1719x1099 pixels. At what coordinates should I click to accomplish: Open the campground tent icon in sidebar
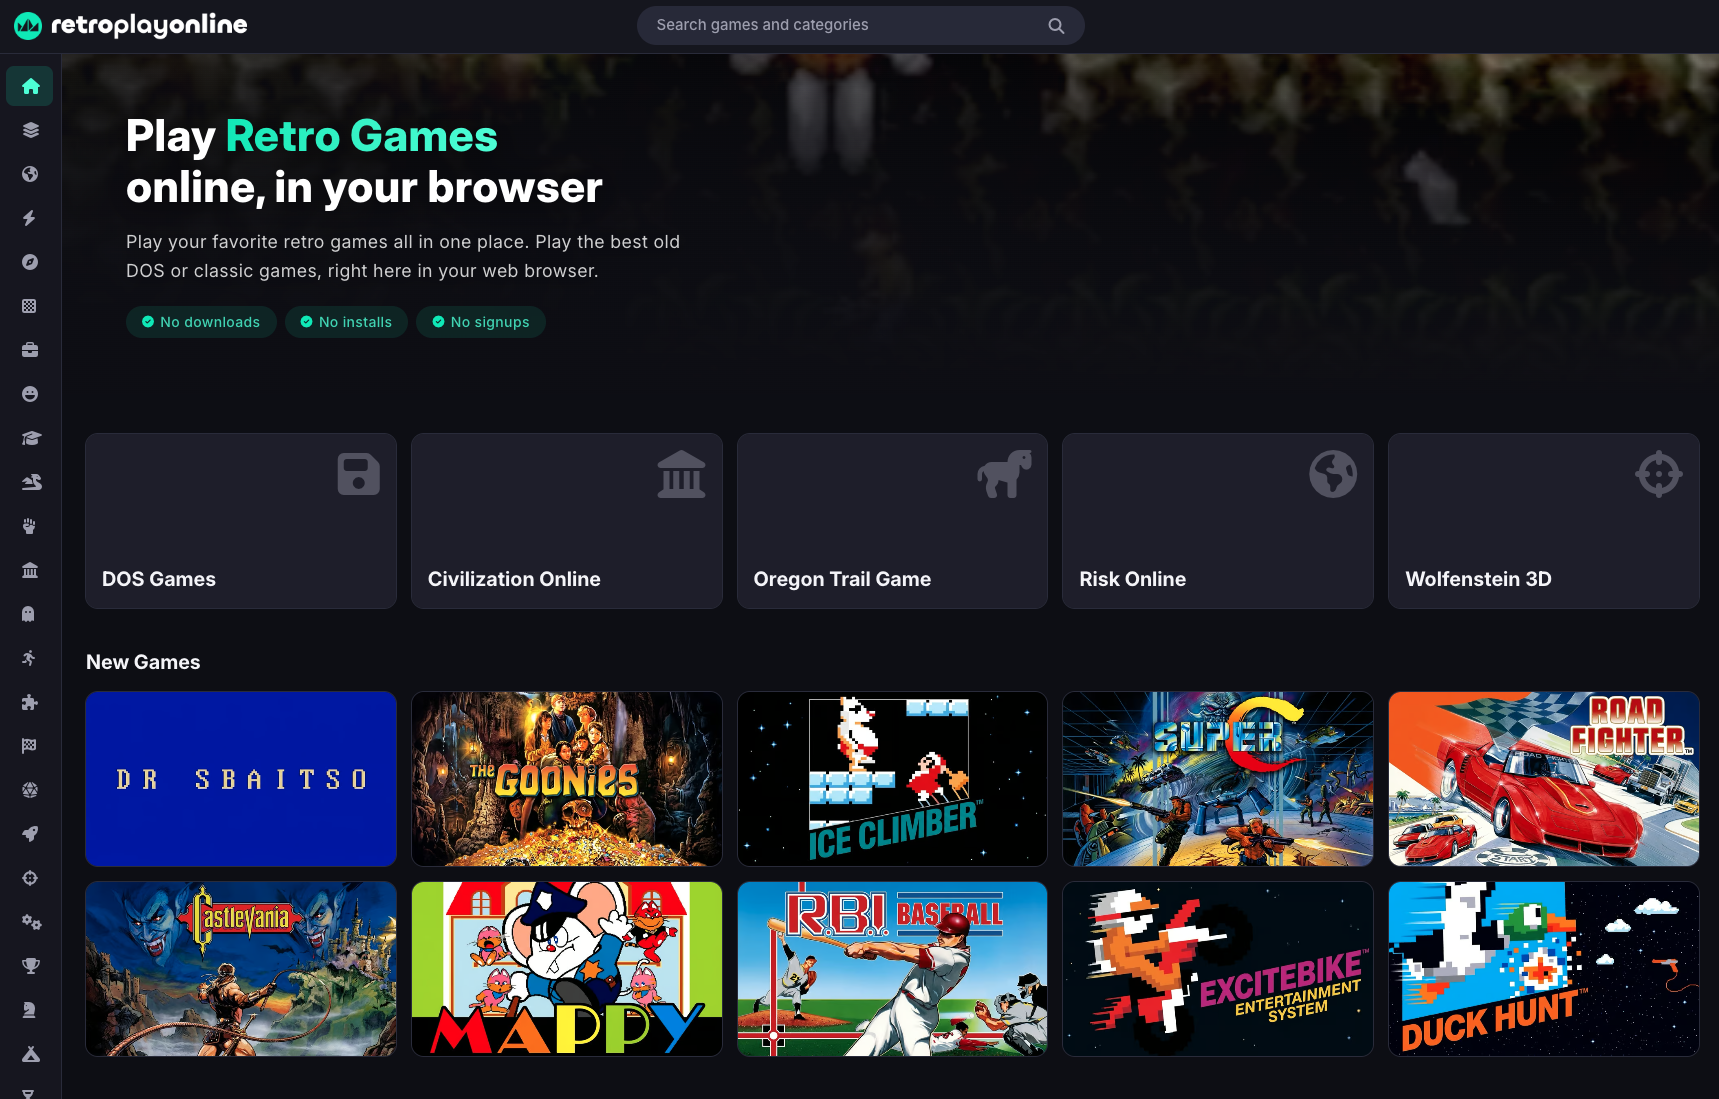(x=30, y=1054)
